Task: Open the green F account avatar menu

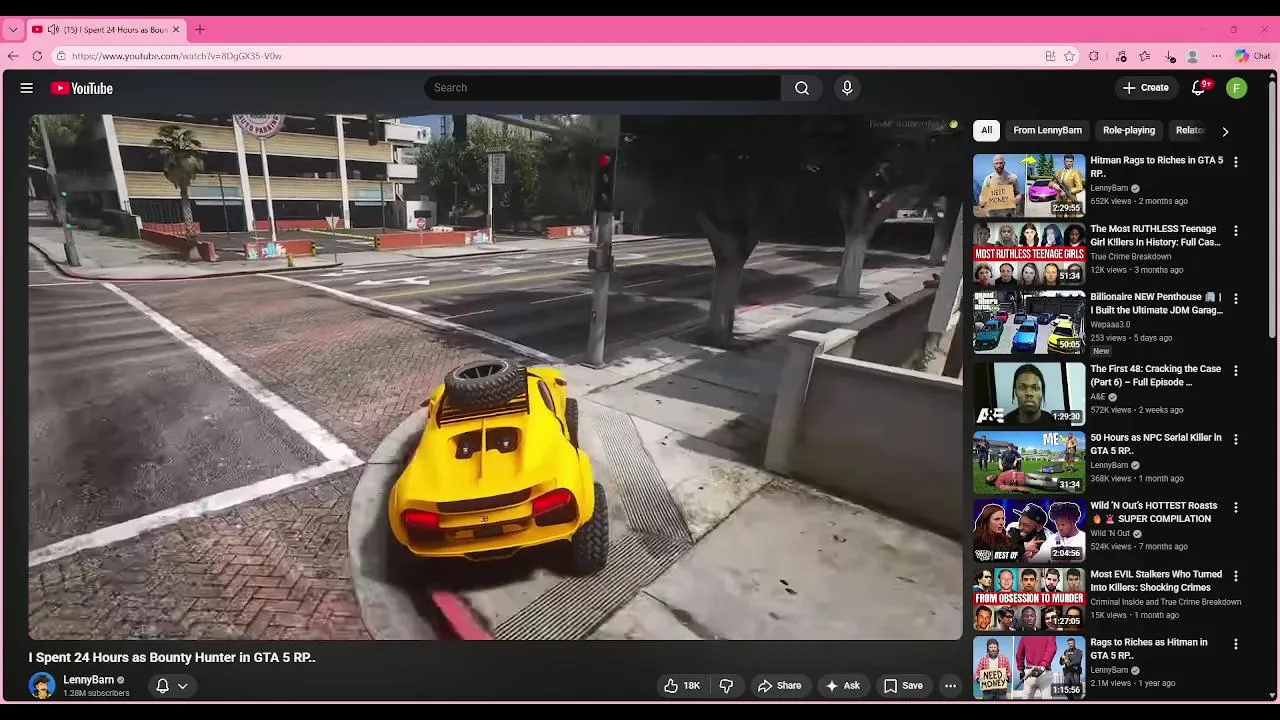Action: click(1237, 88)
